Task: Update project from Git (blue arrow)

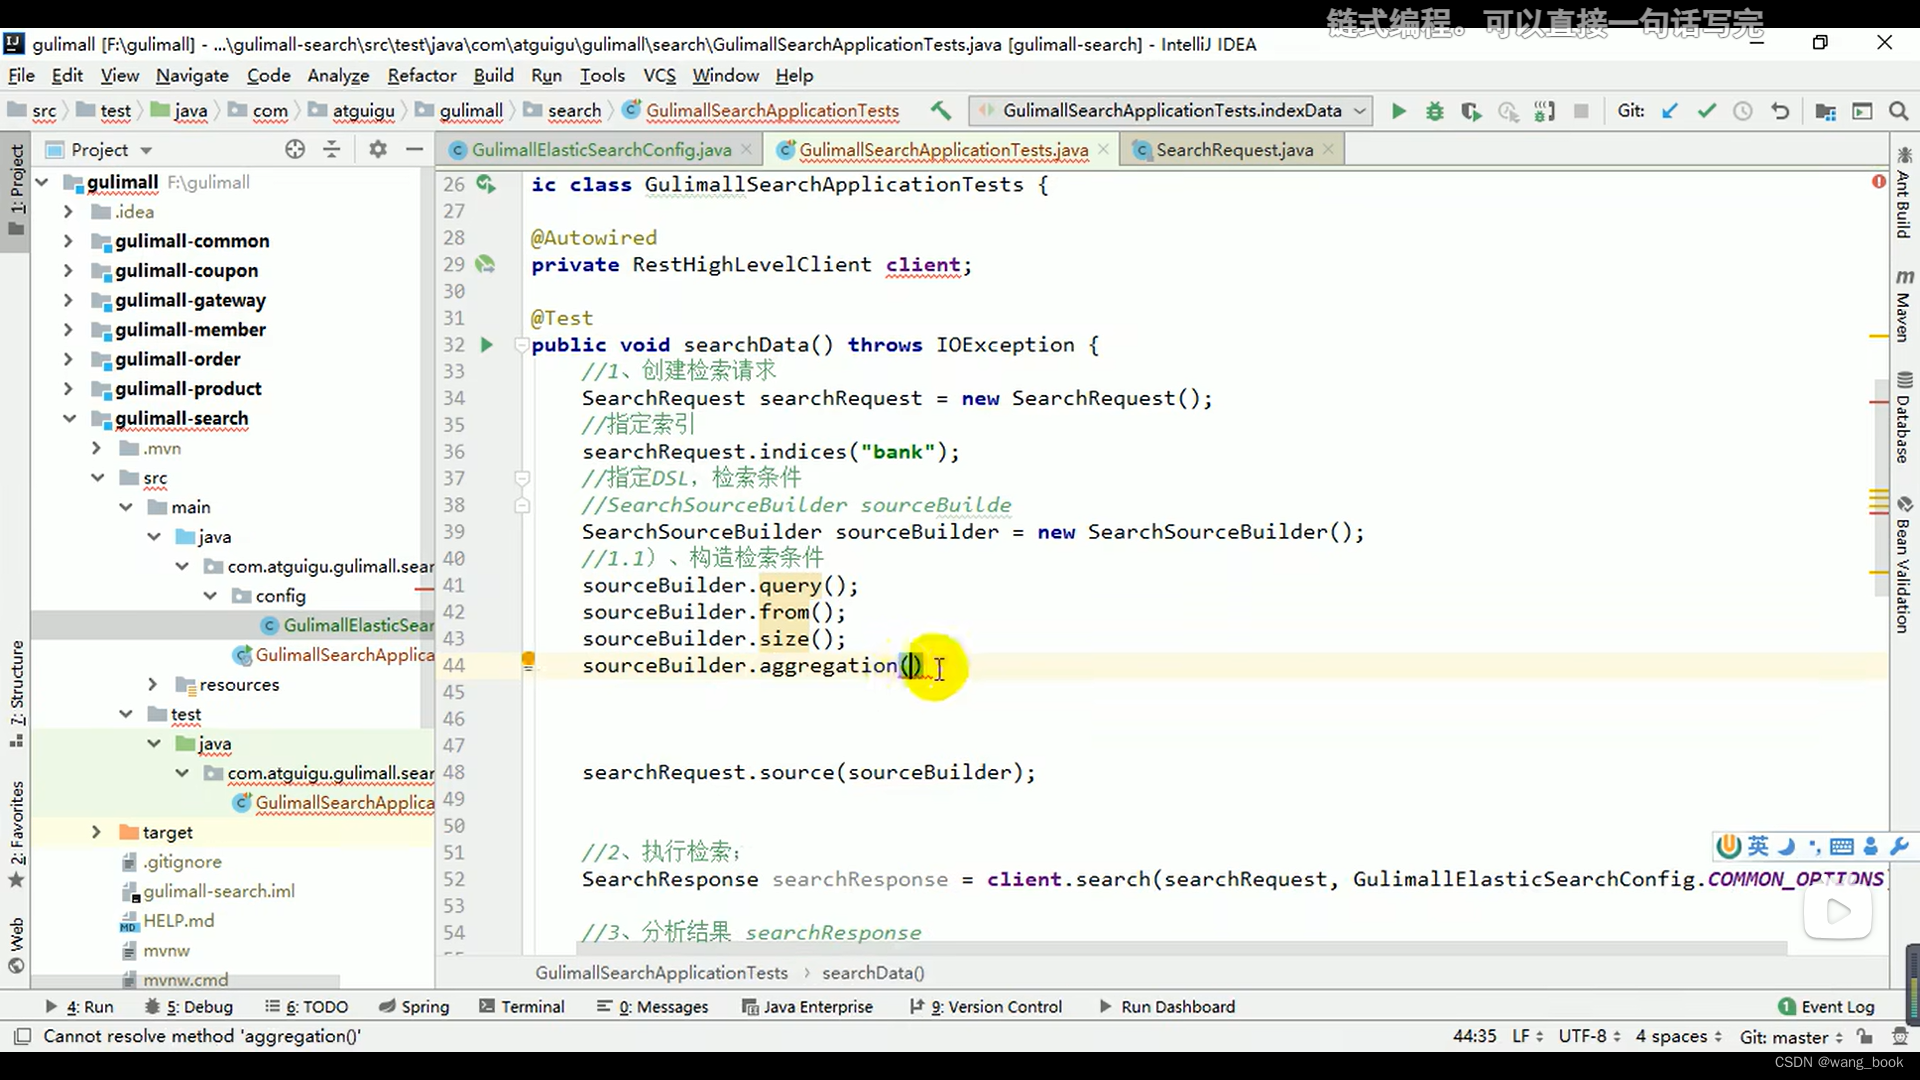Action: tap(1670, 111)
